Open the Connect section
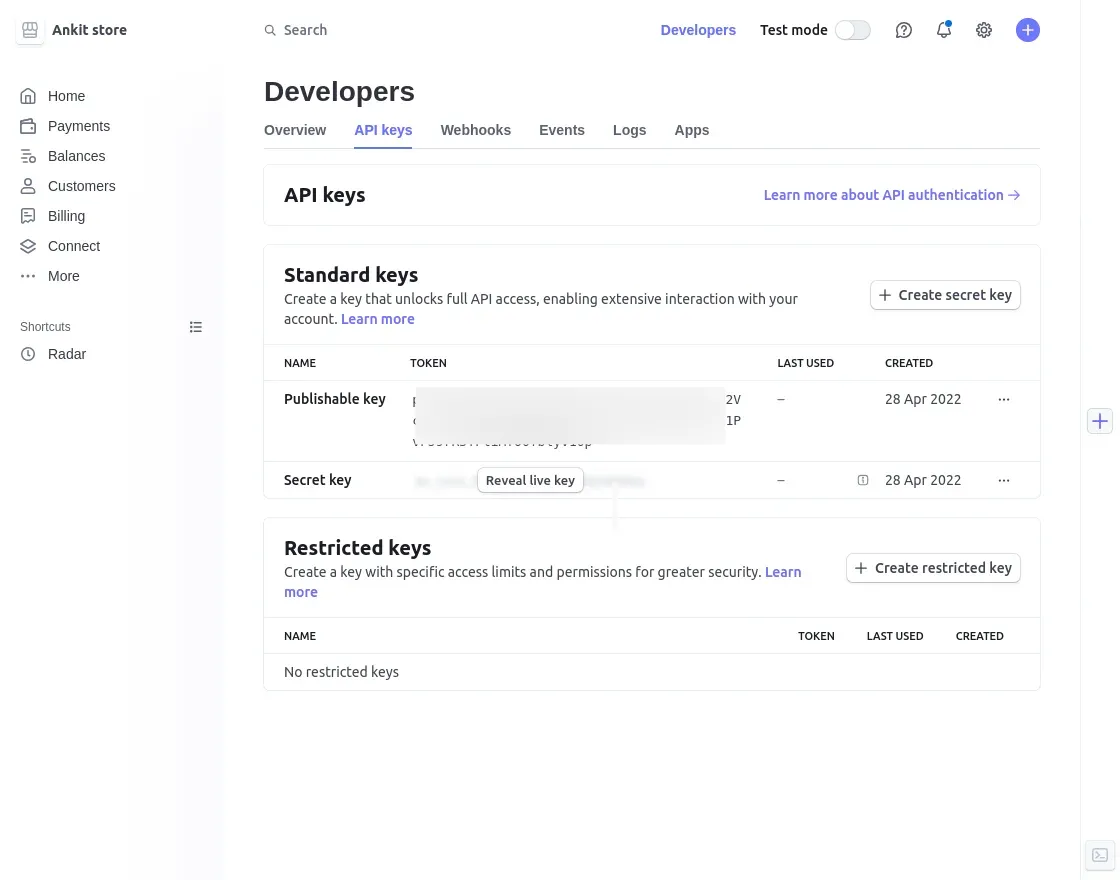This screenshot has width=1120, height=880. click(73, 246)
